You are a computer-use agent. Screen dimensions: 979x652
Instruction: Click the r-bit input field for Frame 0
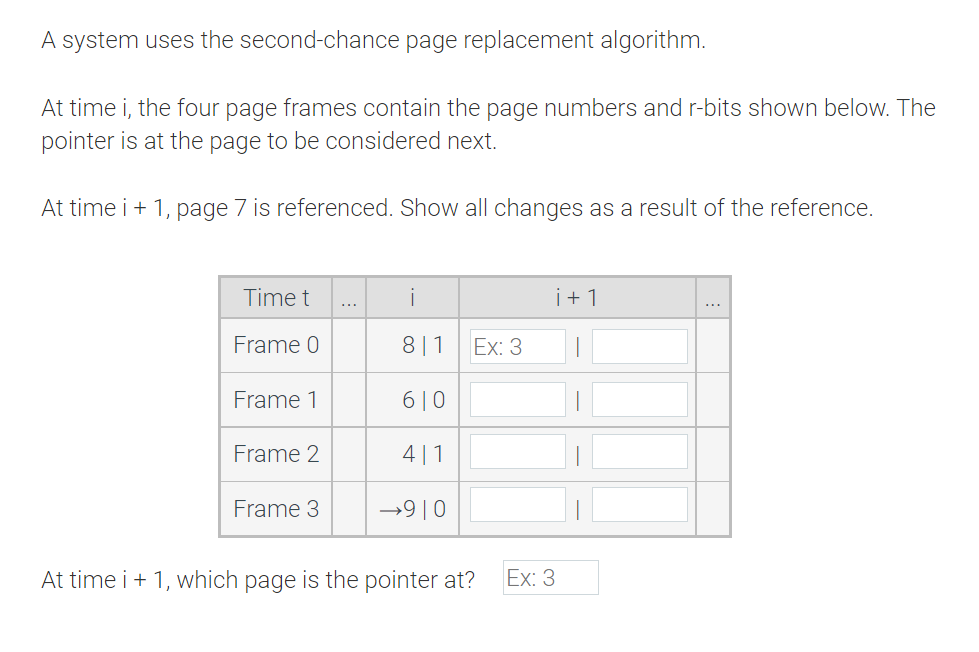coord(639,345)
